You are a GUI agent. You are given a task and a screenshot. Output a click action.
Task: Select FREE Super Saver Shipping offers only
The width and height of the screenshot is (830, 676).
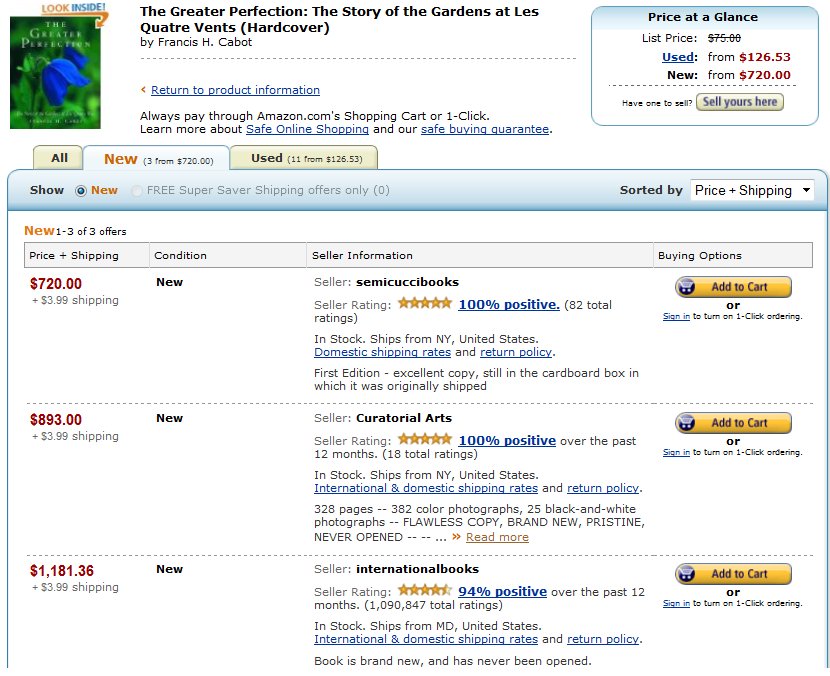[137, 190]
